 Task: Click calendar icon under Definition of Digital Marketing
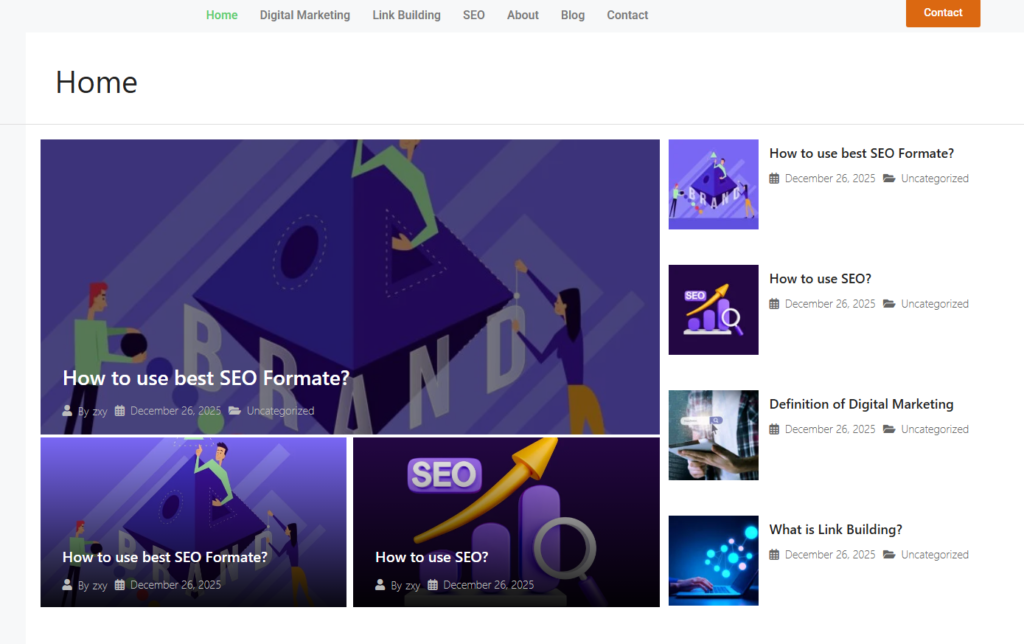pyautogui.click(x=774, y=430)
